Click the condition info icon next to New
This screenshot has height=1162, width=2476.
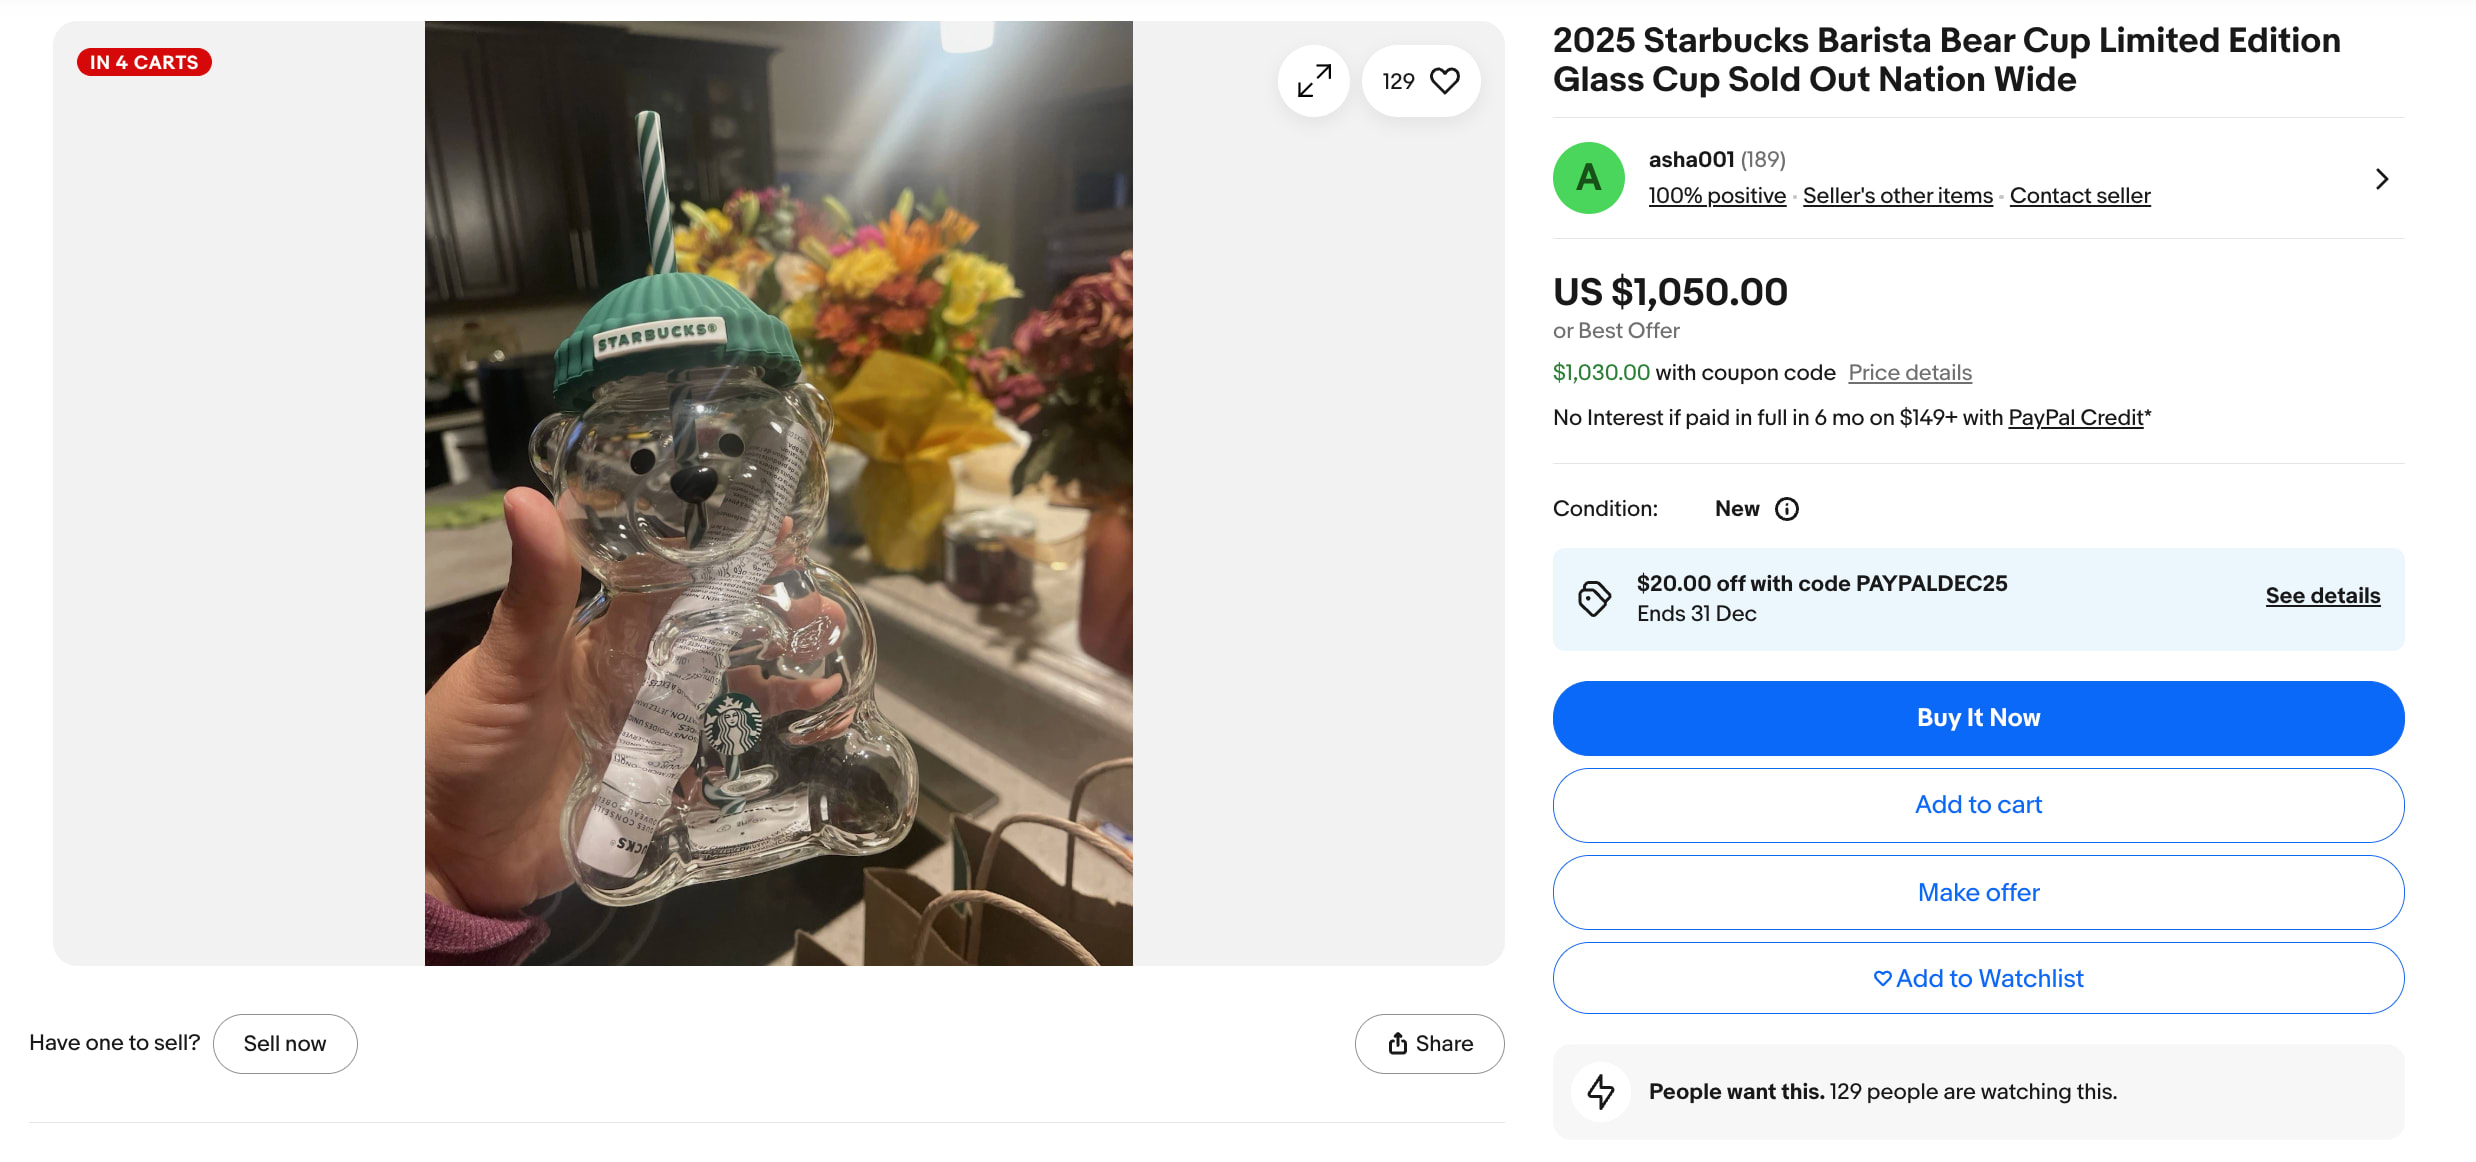click(x=1786, y=509)
